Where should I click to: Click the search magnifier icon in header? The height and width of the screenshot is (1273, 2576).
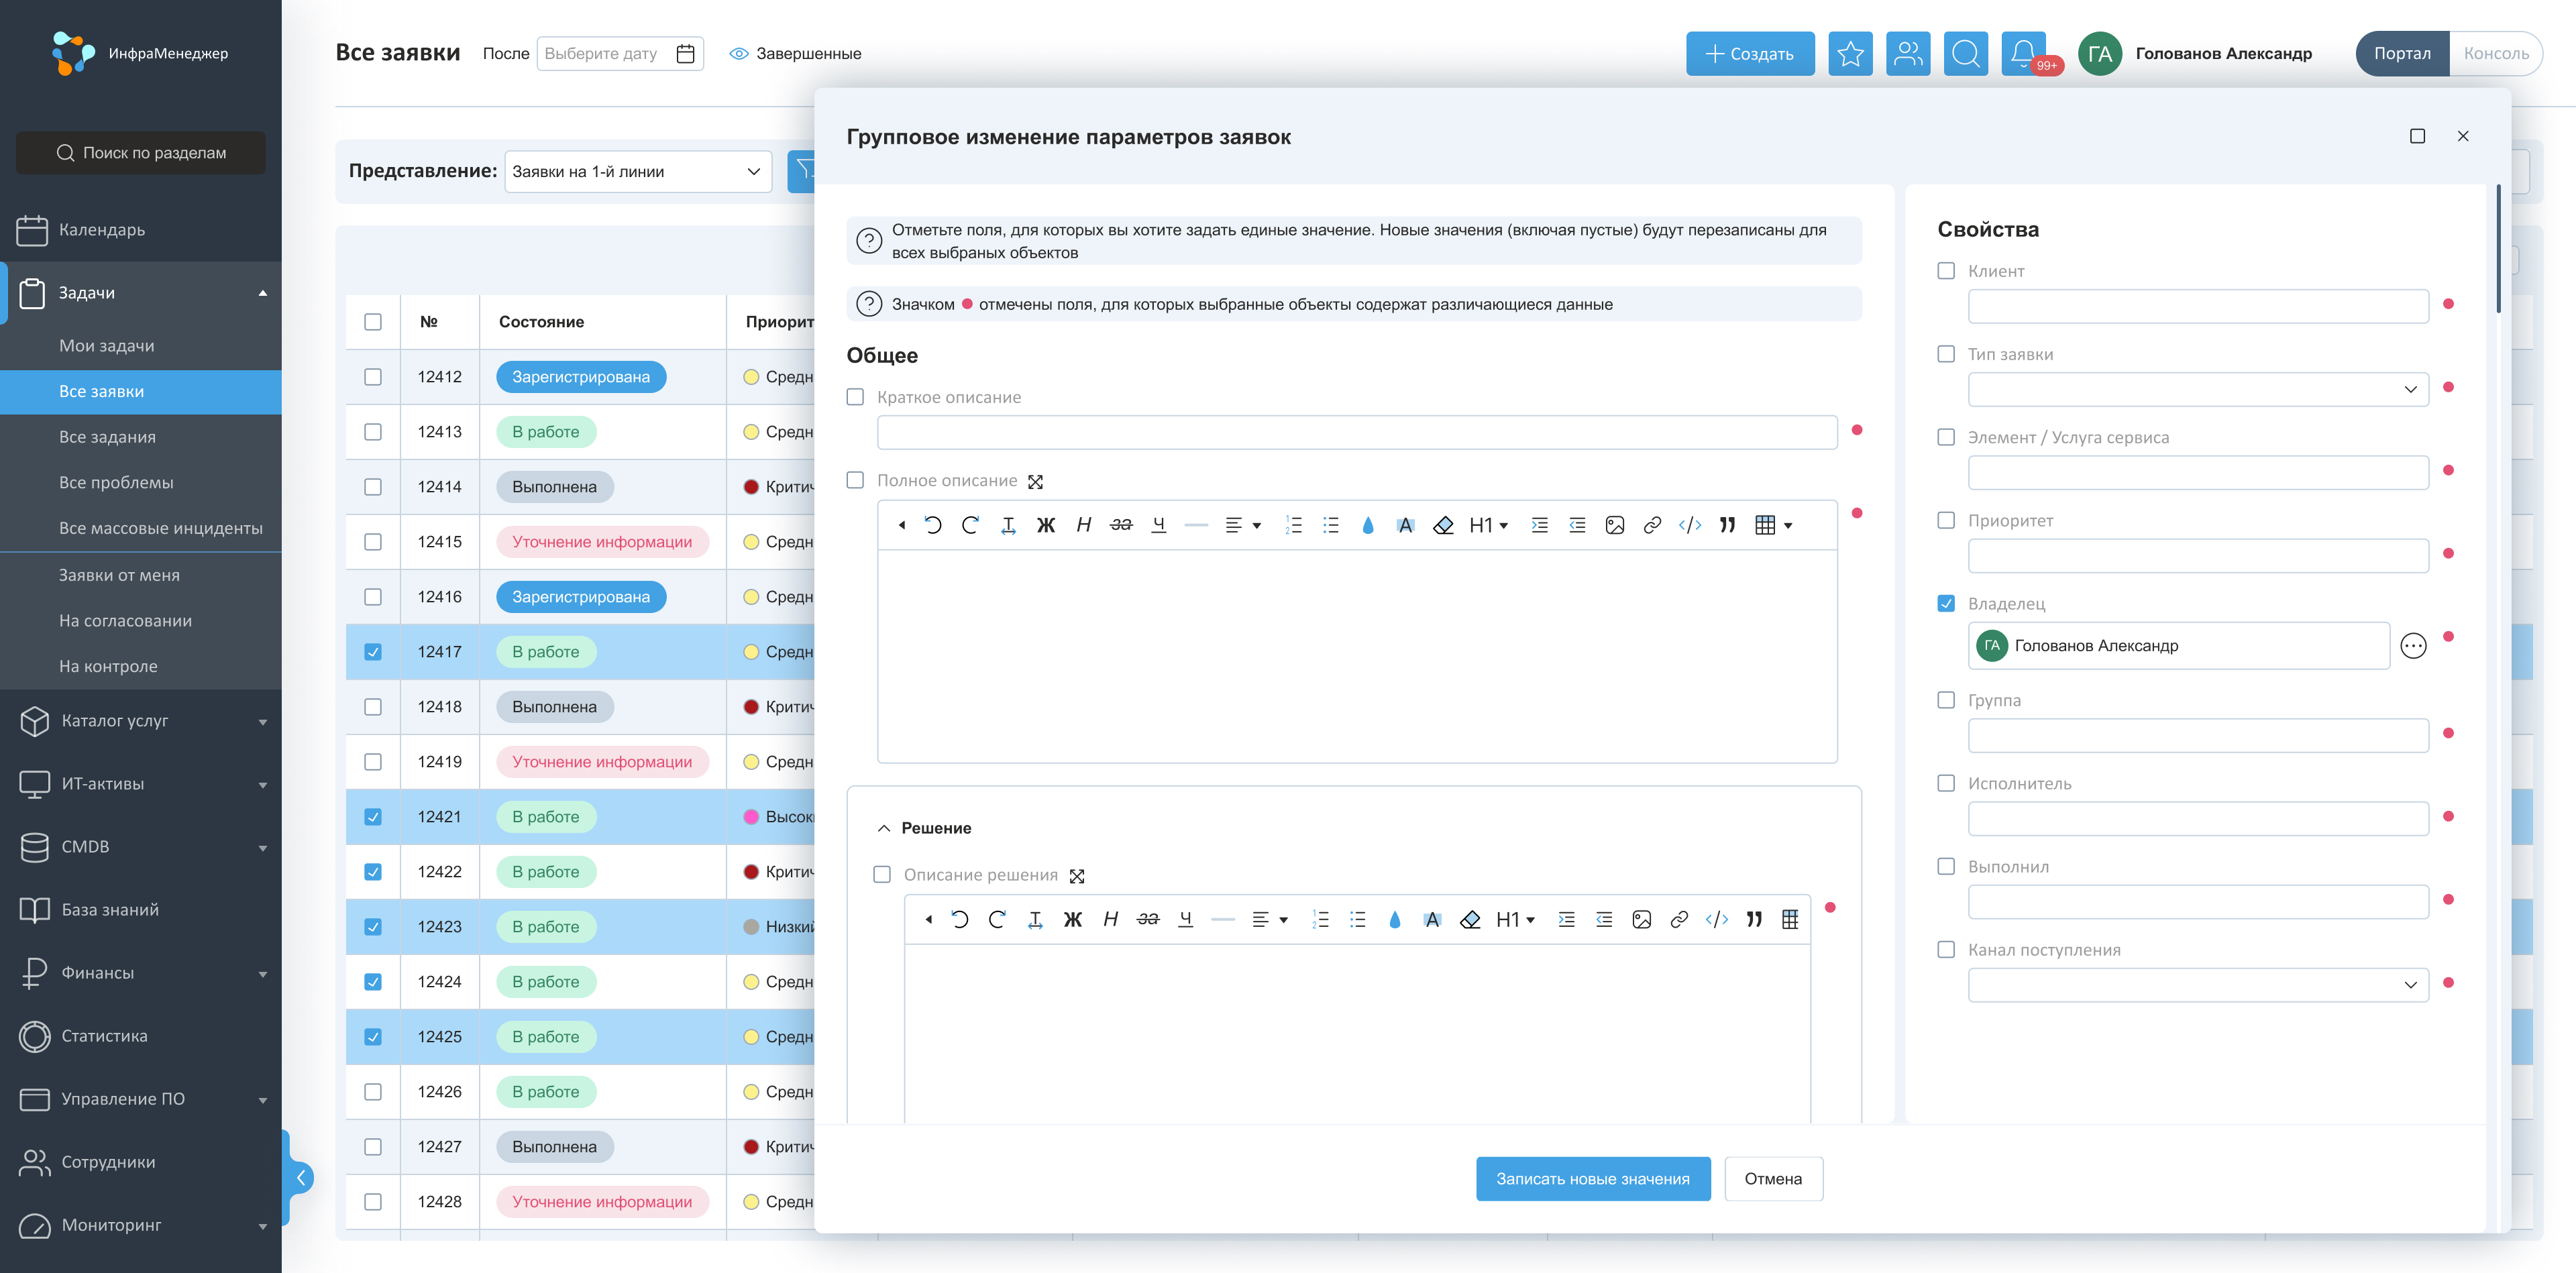coord(1965,54)
